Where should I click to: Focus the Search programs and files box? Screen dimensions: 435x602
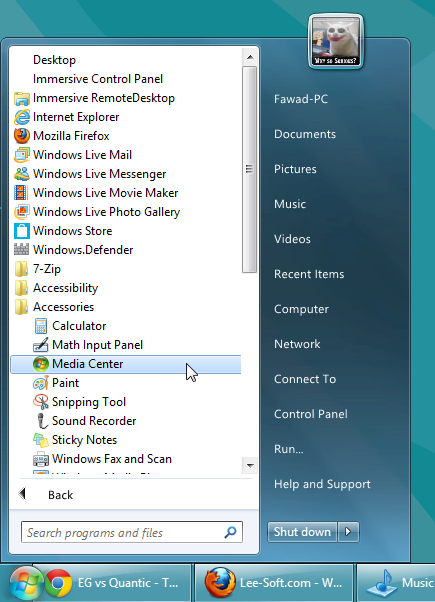click(132, 532)
